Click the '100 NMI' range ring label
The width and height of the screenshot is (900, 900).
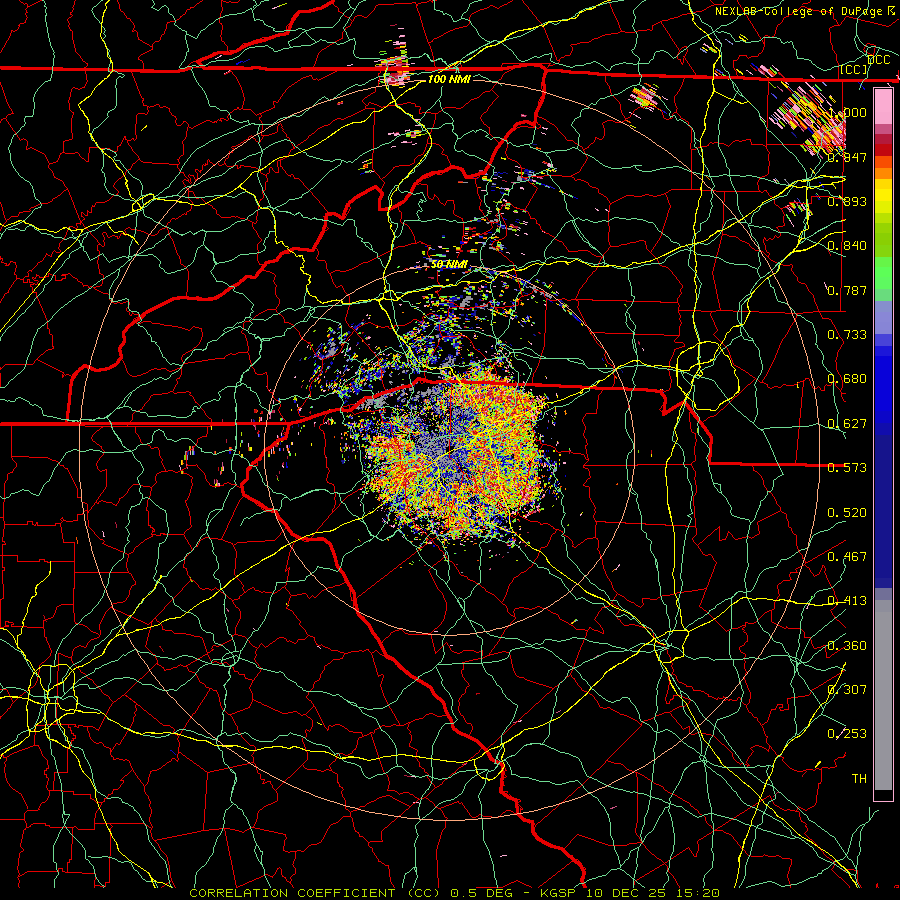click(x=449, y=79)
